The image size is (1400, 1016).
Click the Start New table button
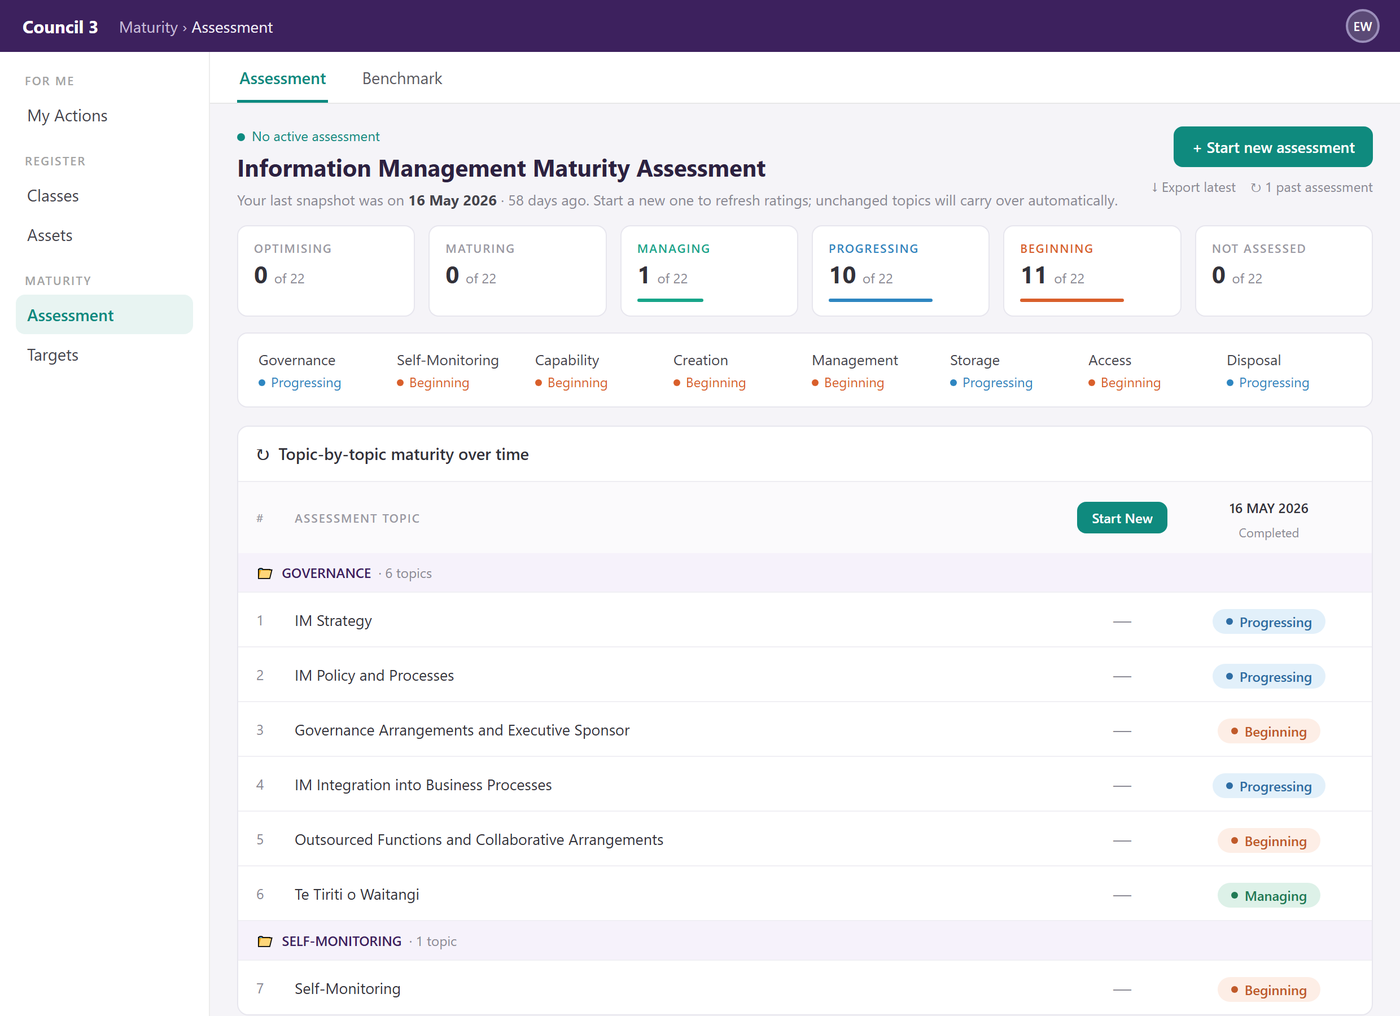click(x=1122, y=518)
